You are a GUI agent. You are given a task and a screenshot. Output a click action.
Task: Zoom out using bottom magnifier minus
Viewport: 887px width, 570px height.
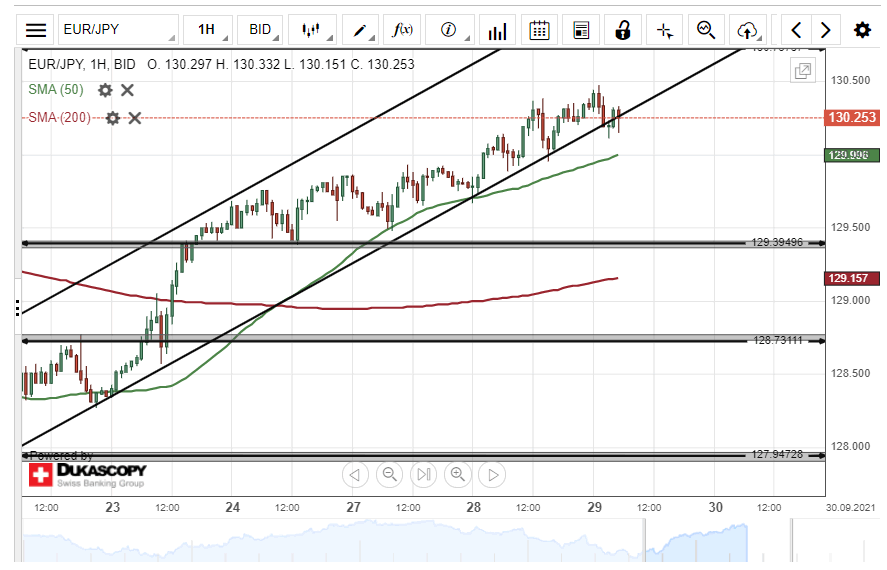tap(390, 474)
